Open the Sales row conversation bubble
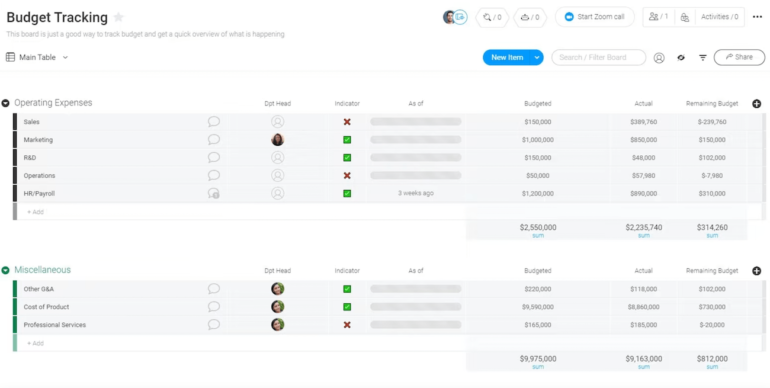The height and width of the screenshot is (388, 770). tap(214, 122)
